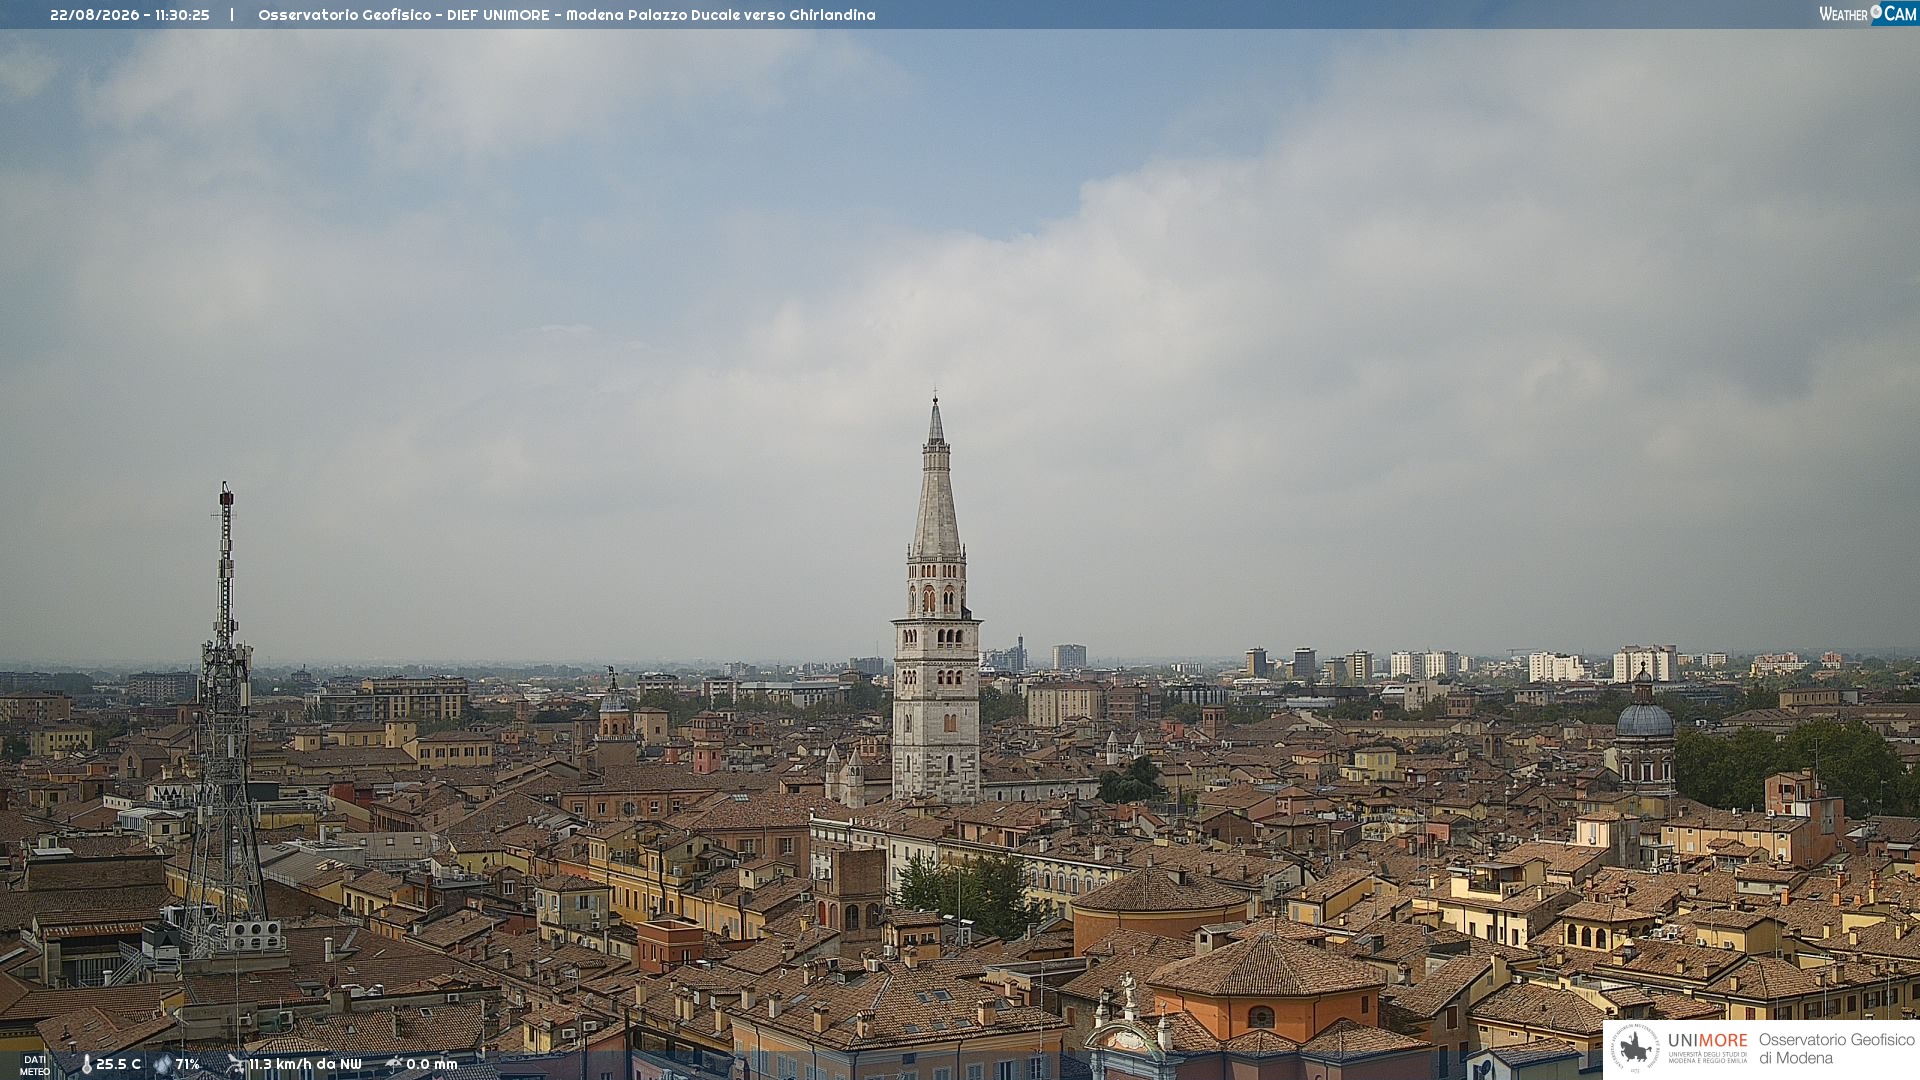Viewport: 1920px width, 1080px height.
Task: Click the rain umbrella precipitation icon
Action: pos(393,1064)
